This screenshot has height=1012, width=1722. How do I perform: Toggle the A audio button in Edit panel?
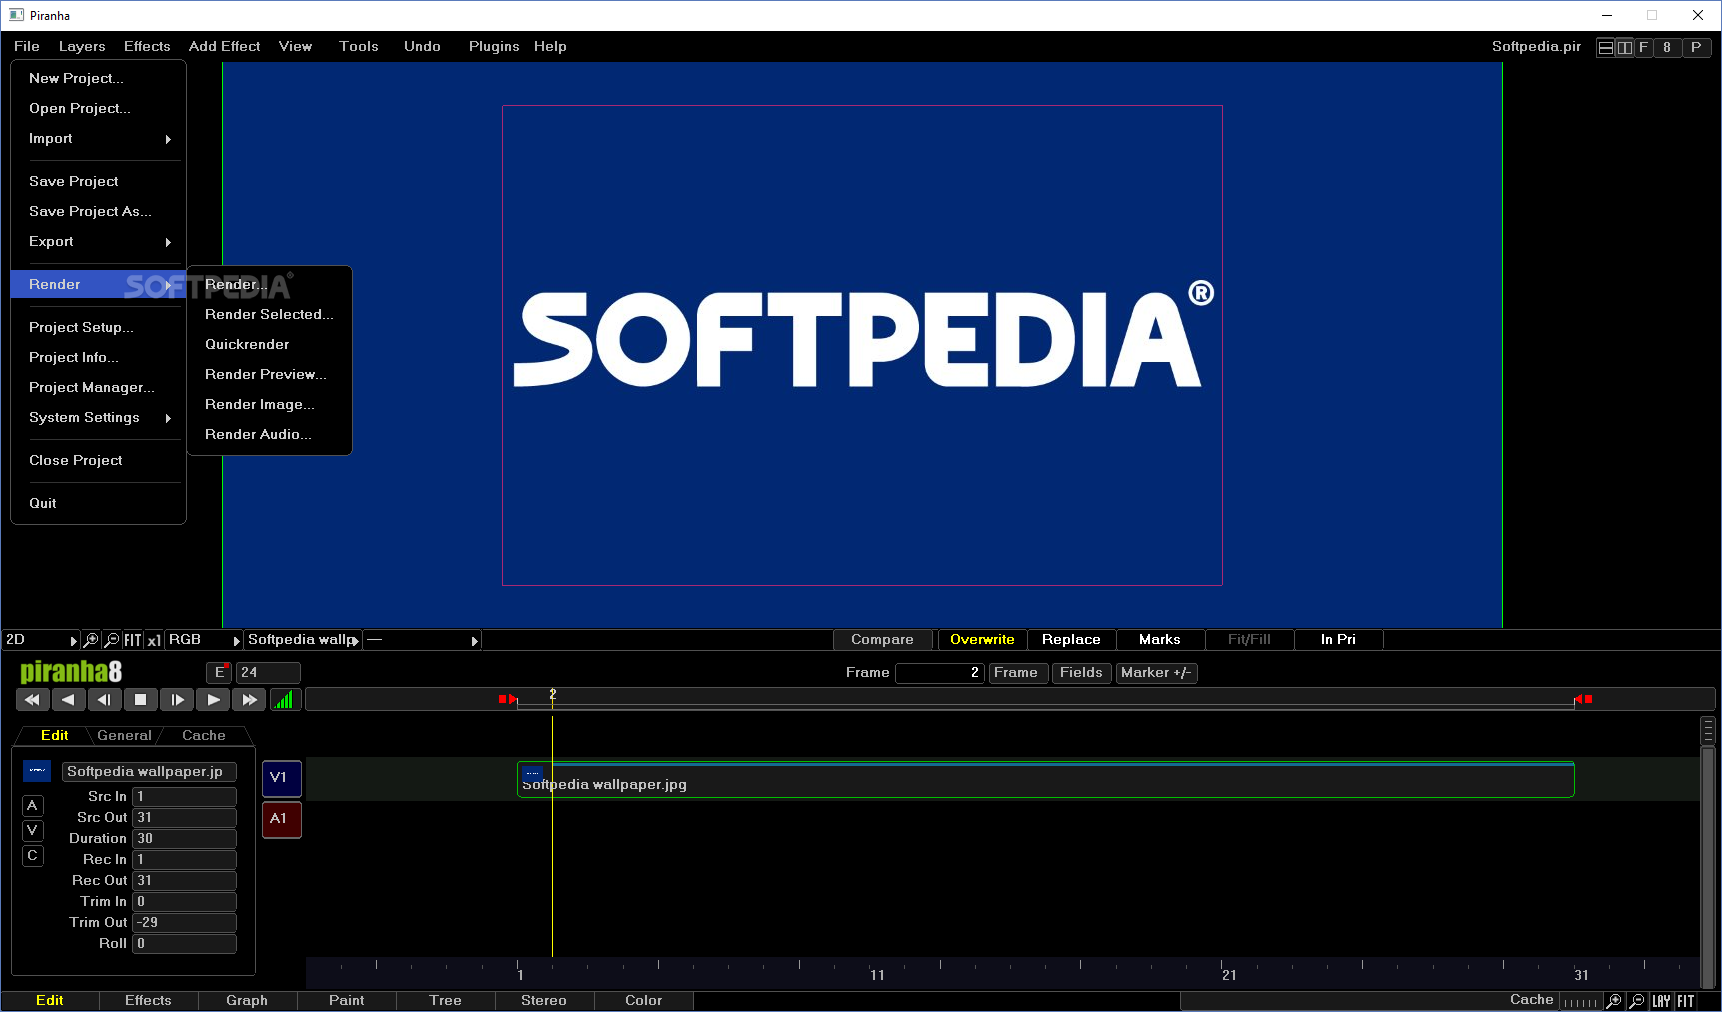[33, 806]
